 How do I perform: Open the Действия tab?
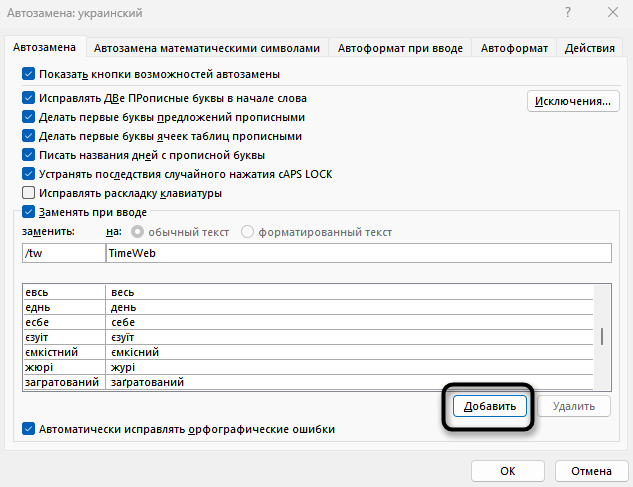589,48
